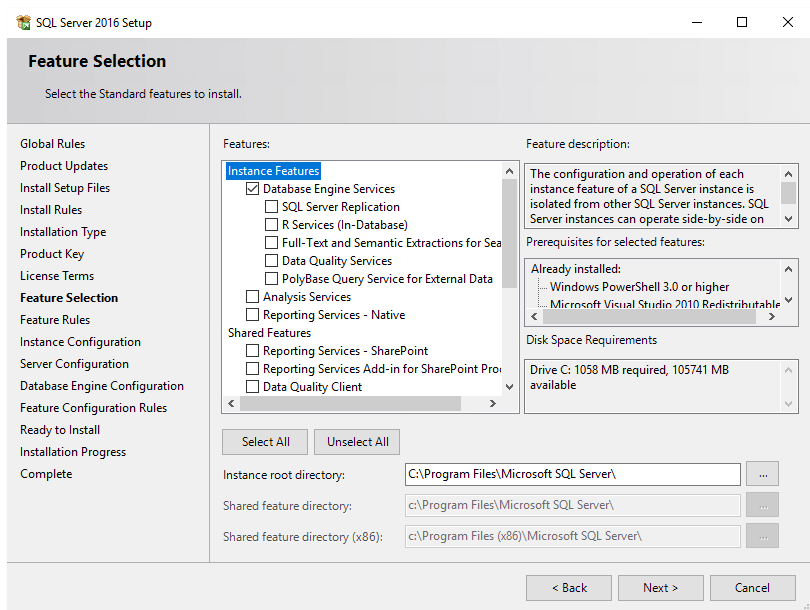The width and height of the screenshot is (810, 610).
Task: Open the Instance Configuration step
Action: [x=80, y=342]
